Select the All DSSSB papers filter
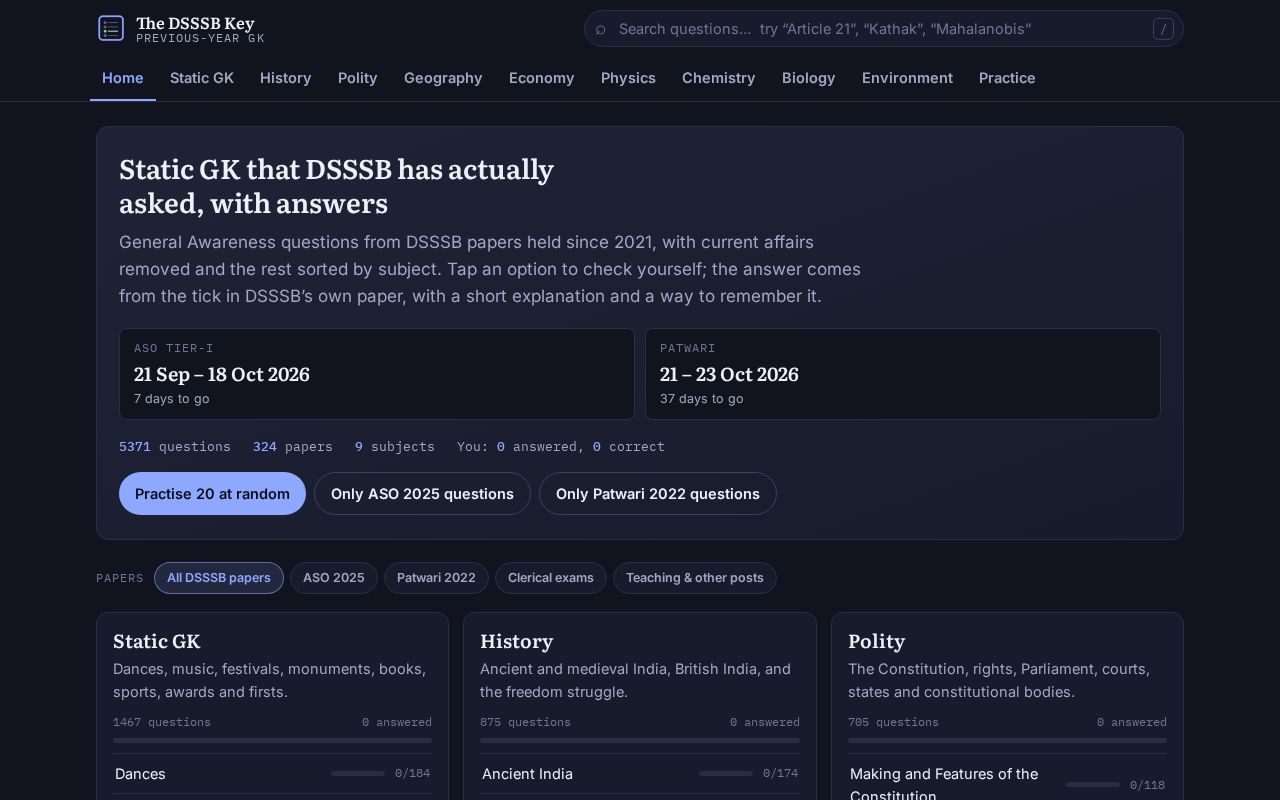 pyautogui.click(x=219, y=578)
